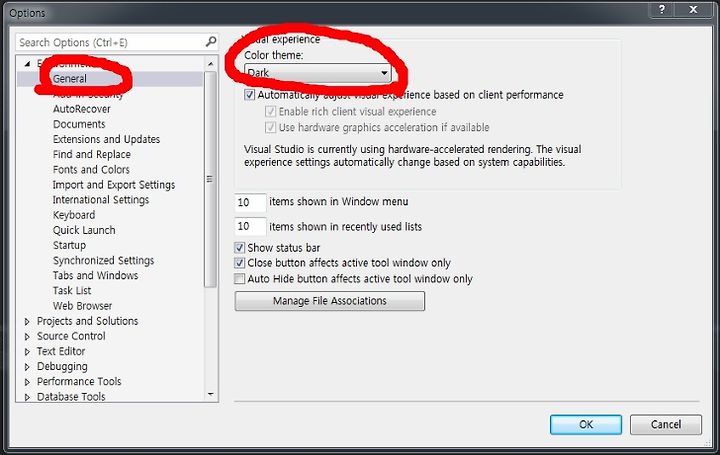The height and width of the screenshot is (455, 720).
Task: Select the Debugging label
Action: [x=62, y=366]
